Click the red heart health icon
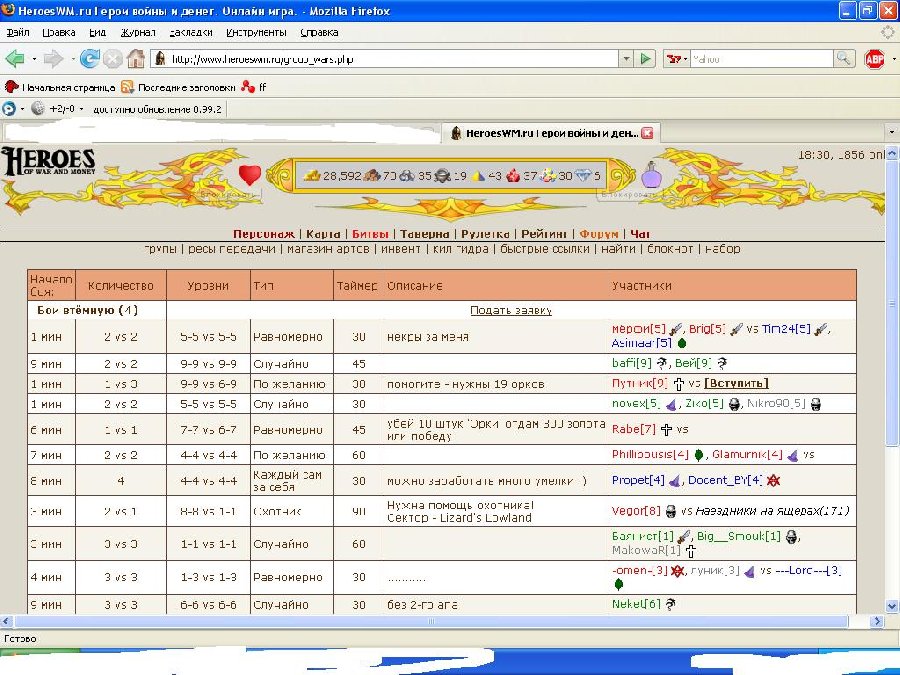900x675 pixels. (249, 176)
